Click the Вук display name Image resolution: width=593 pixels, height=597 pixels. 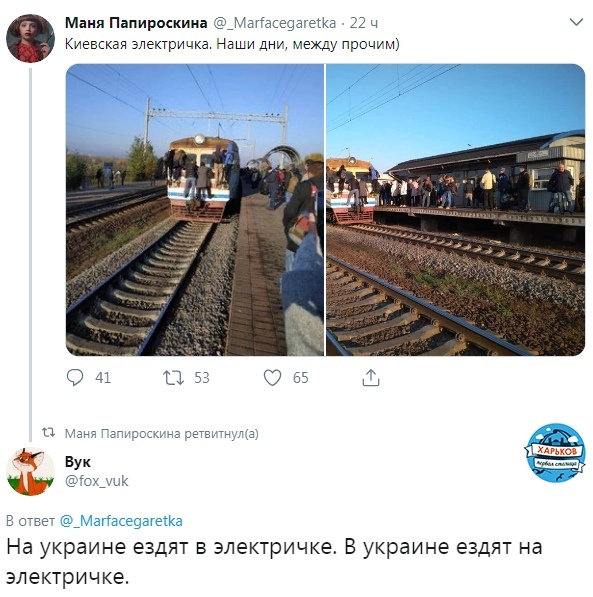click(78, 461)
